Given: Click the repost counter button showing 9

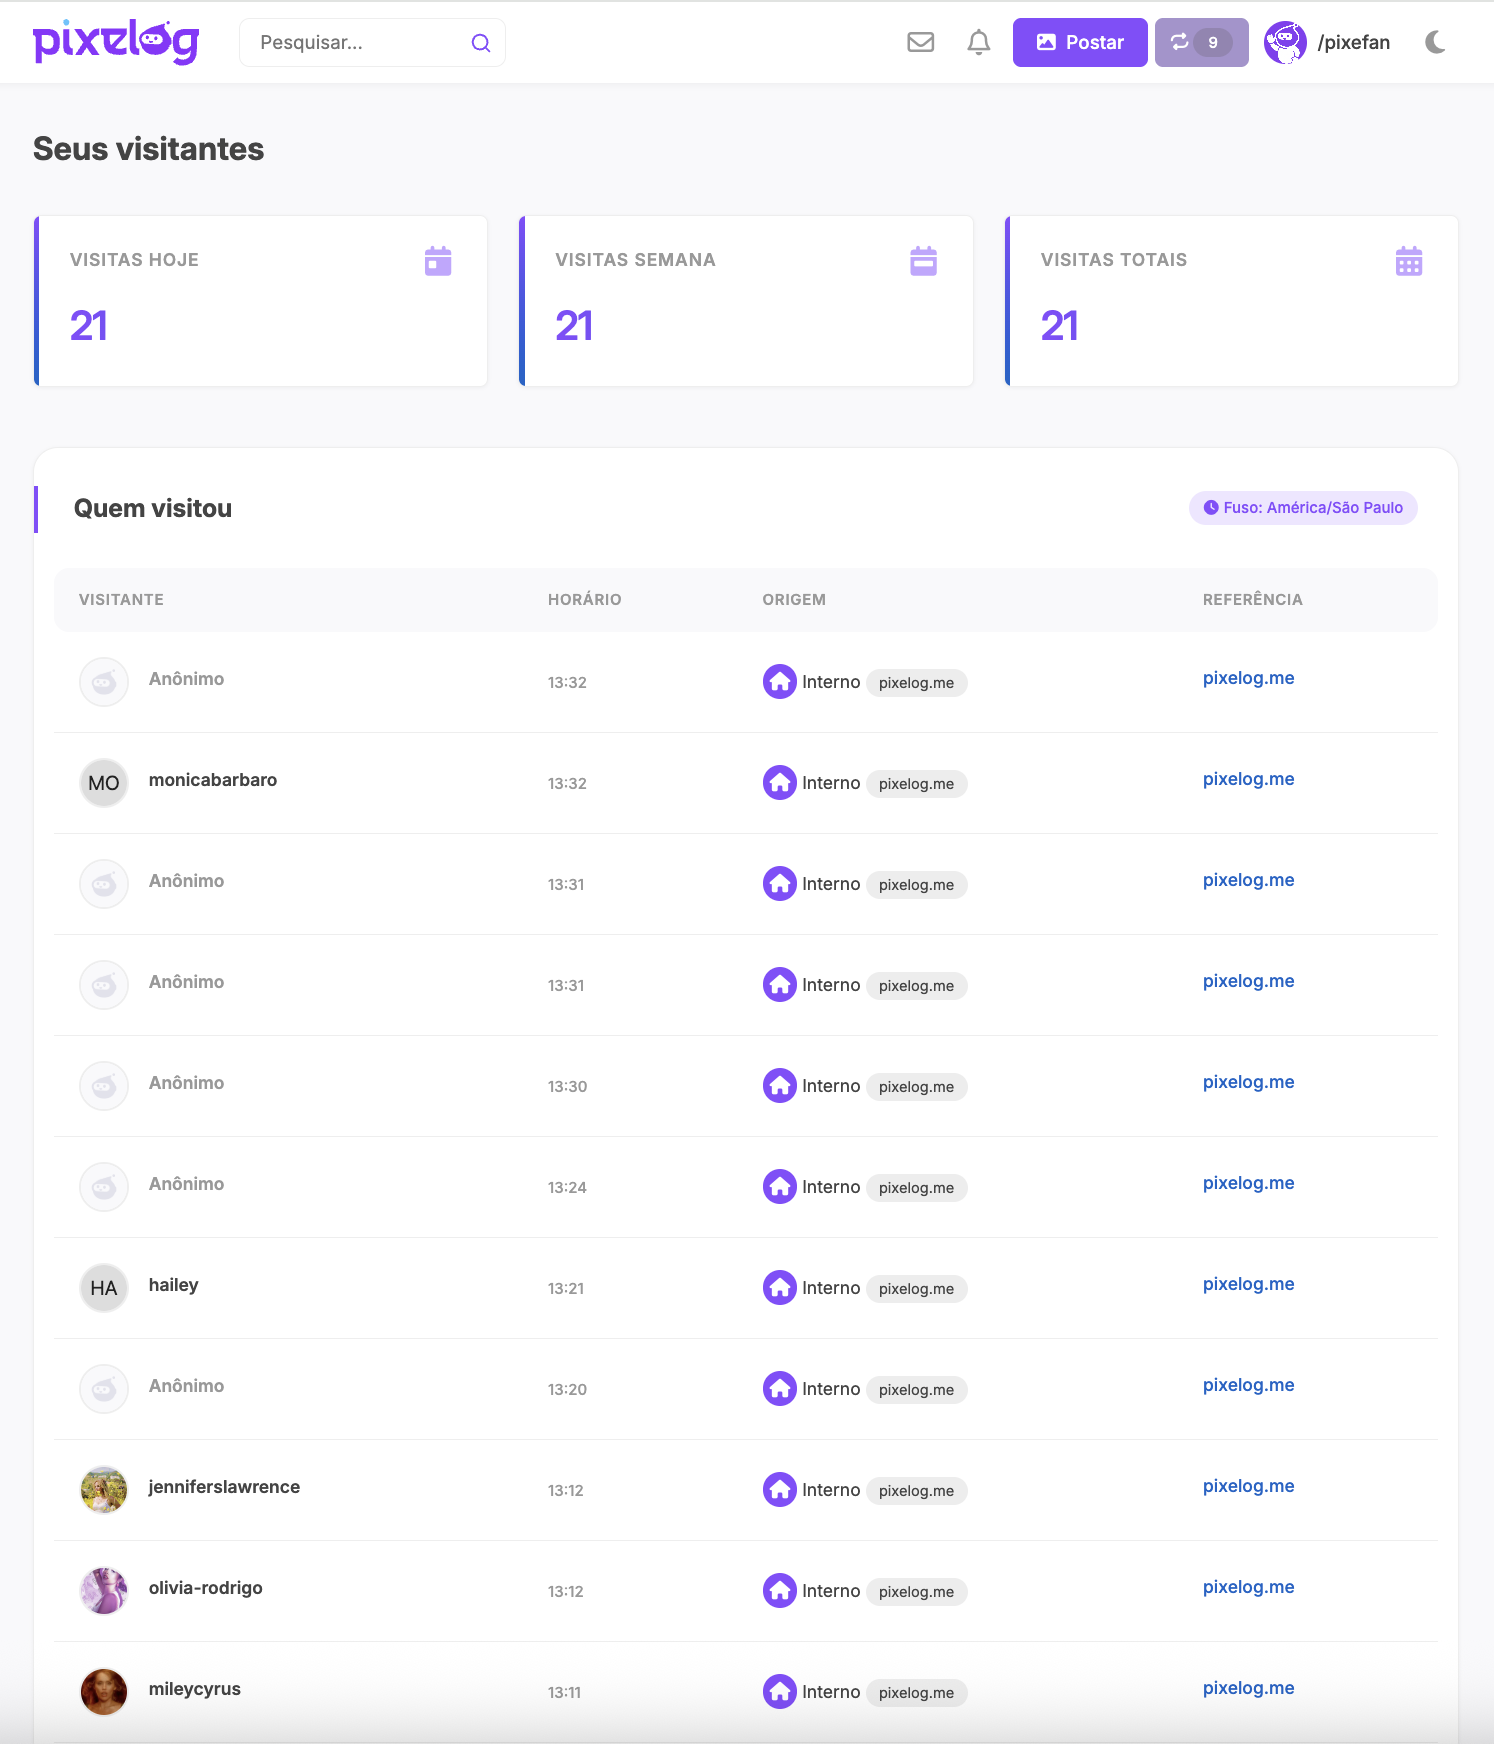Looking at the screenshot, I should click(x=1201, y=43).
